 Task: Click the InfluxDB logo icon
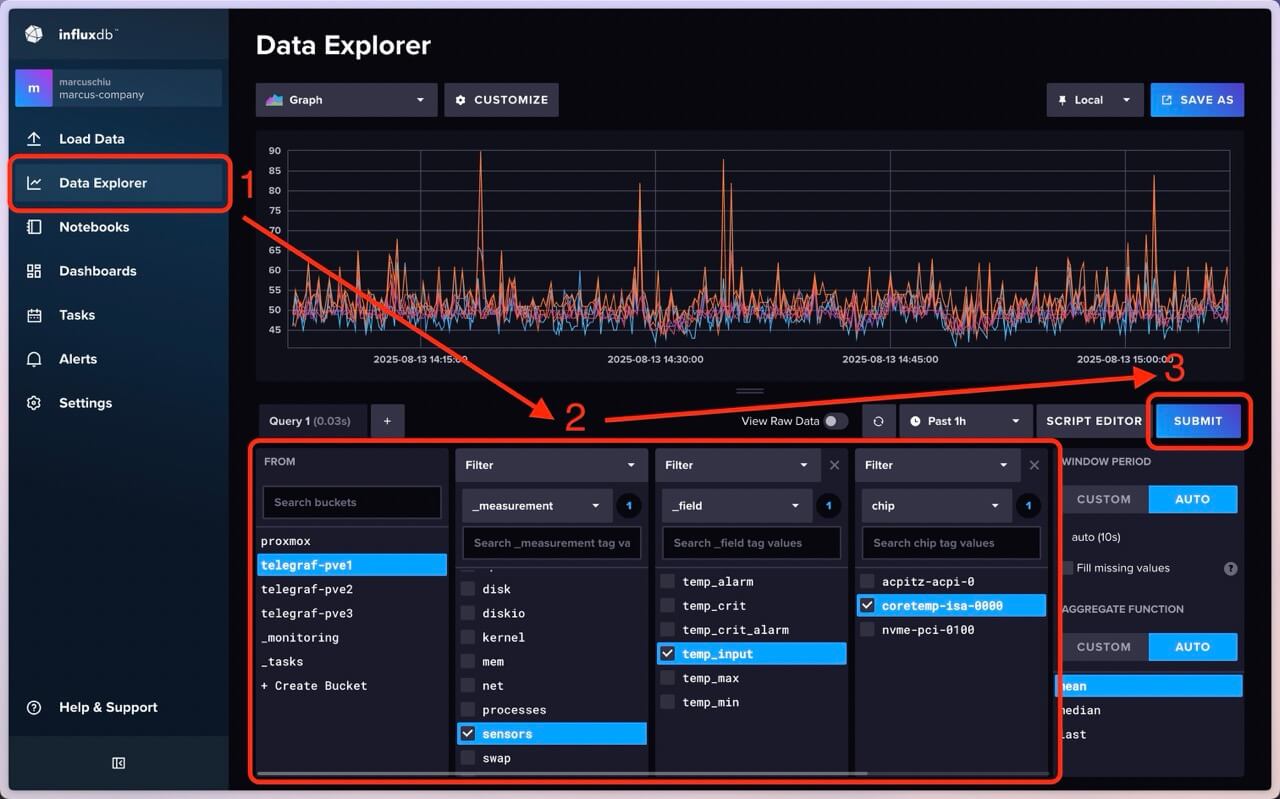pyautogui.click(x=34, y=34)
